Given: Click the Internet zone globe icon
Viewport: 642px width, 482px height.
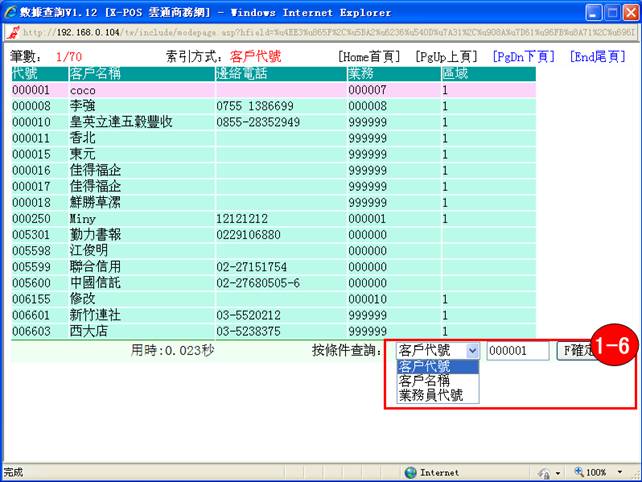Looking at the screenshot, I should click(x=411, y=472).
